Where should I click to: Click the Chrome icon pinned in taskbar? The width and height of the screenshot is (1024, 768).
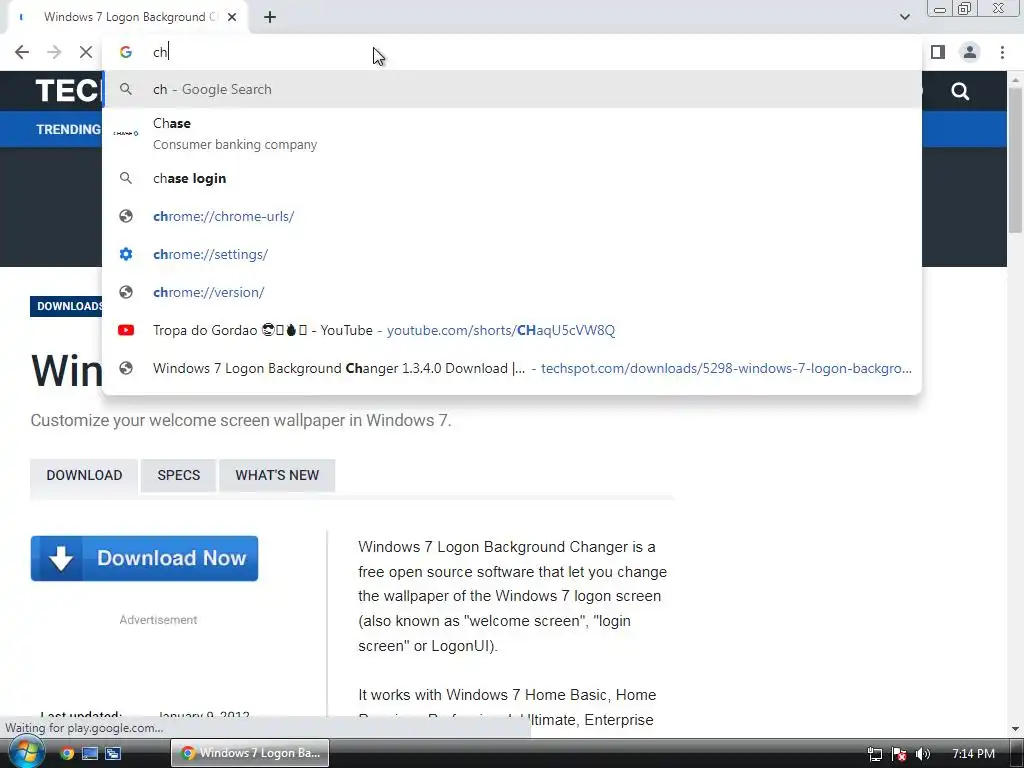click(x=67, y=754)
